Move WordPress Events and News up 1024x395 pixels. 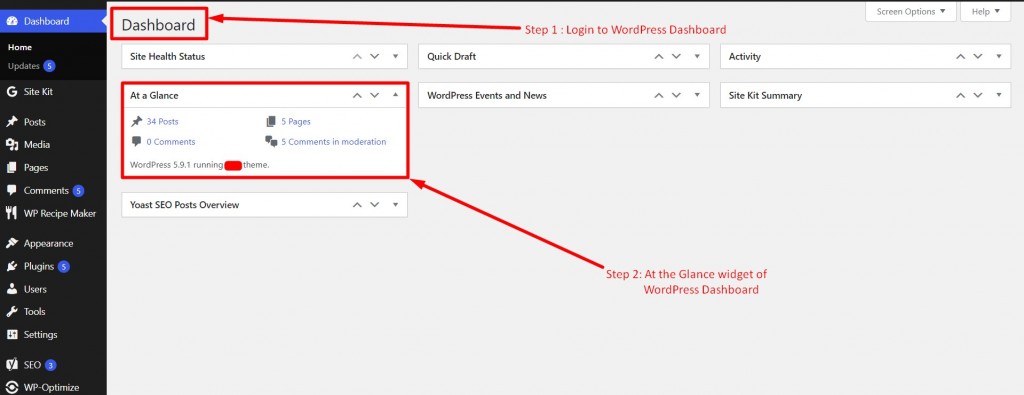point(659,95)
